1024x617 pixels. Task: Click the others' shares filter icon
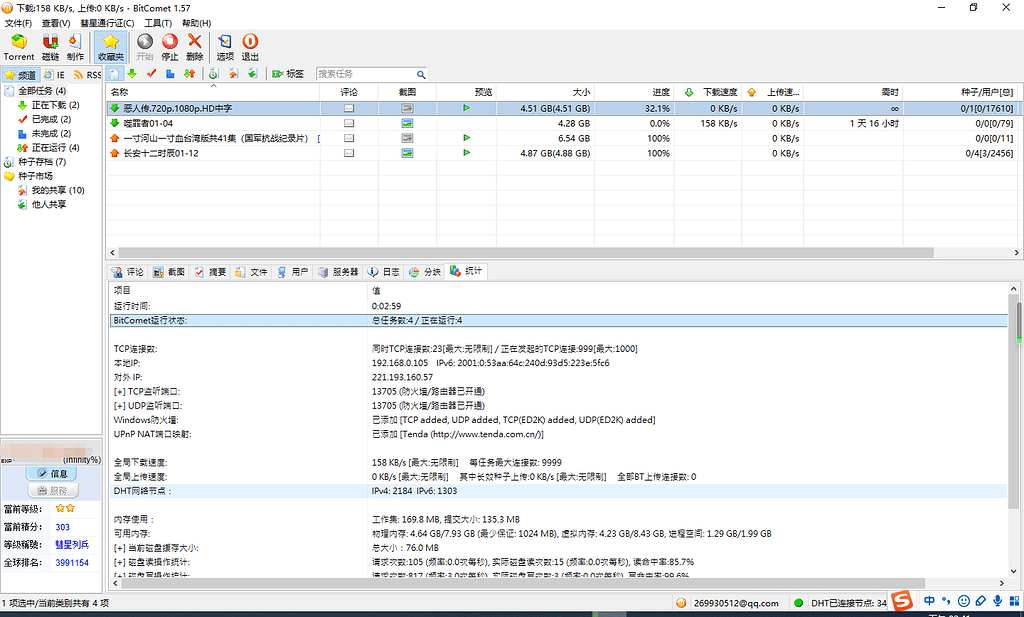pyautogui.click(x=252, y=74)
